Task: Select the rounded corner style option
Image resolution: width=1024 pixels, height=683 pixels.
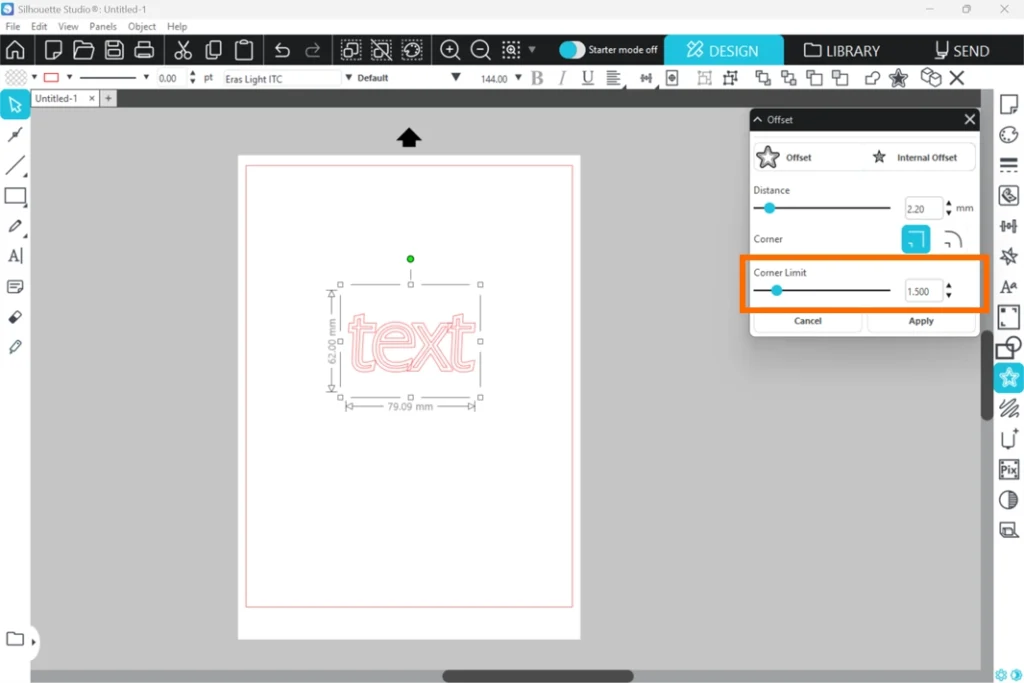Action: [x=952, y=239]
